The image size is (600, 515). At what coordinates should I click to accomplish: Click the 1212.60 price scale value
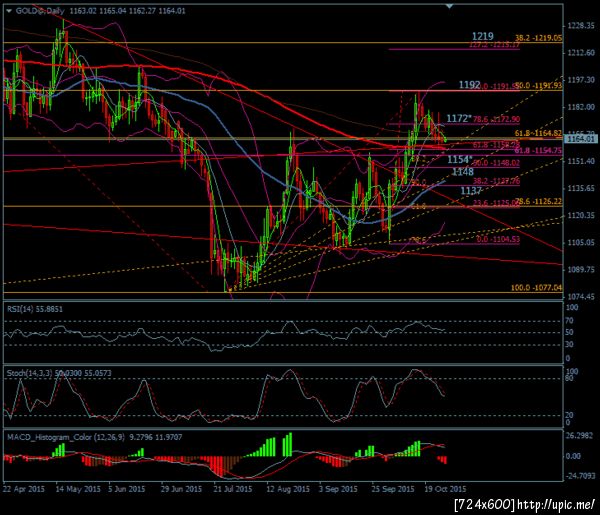coord(581,52)
